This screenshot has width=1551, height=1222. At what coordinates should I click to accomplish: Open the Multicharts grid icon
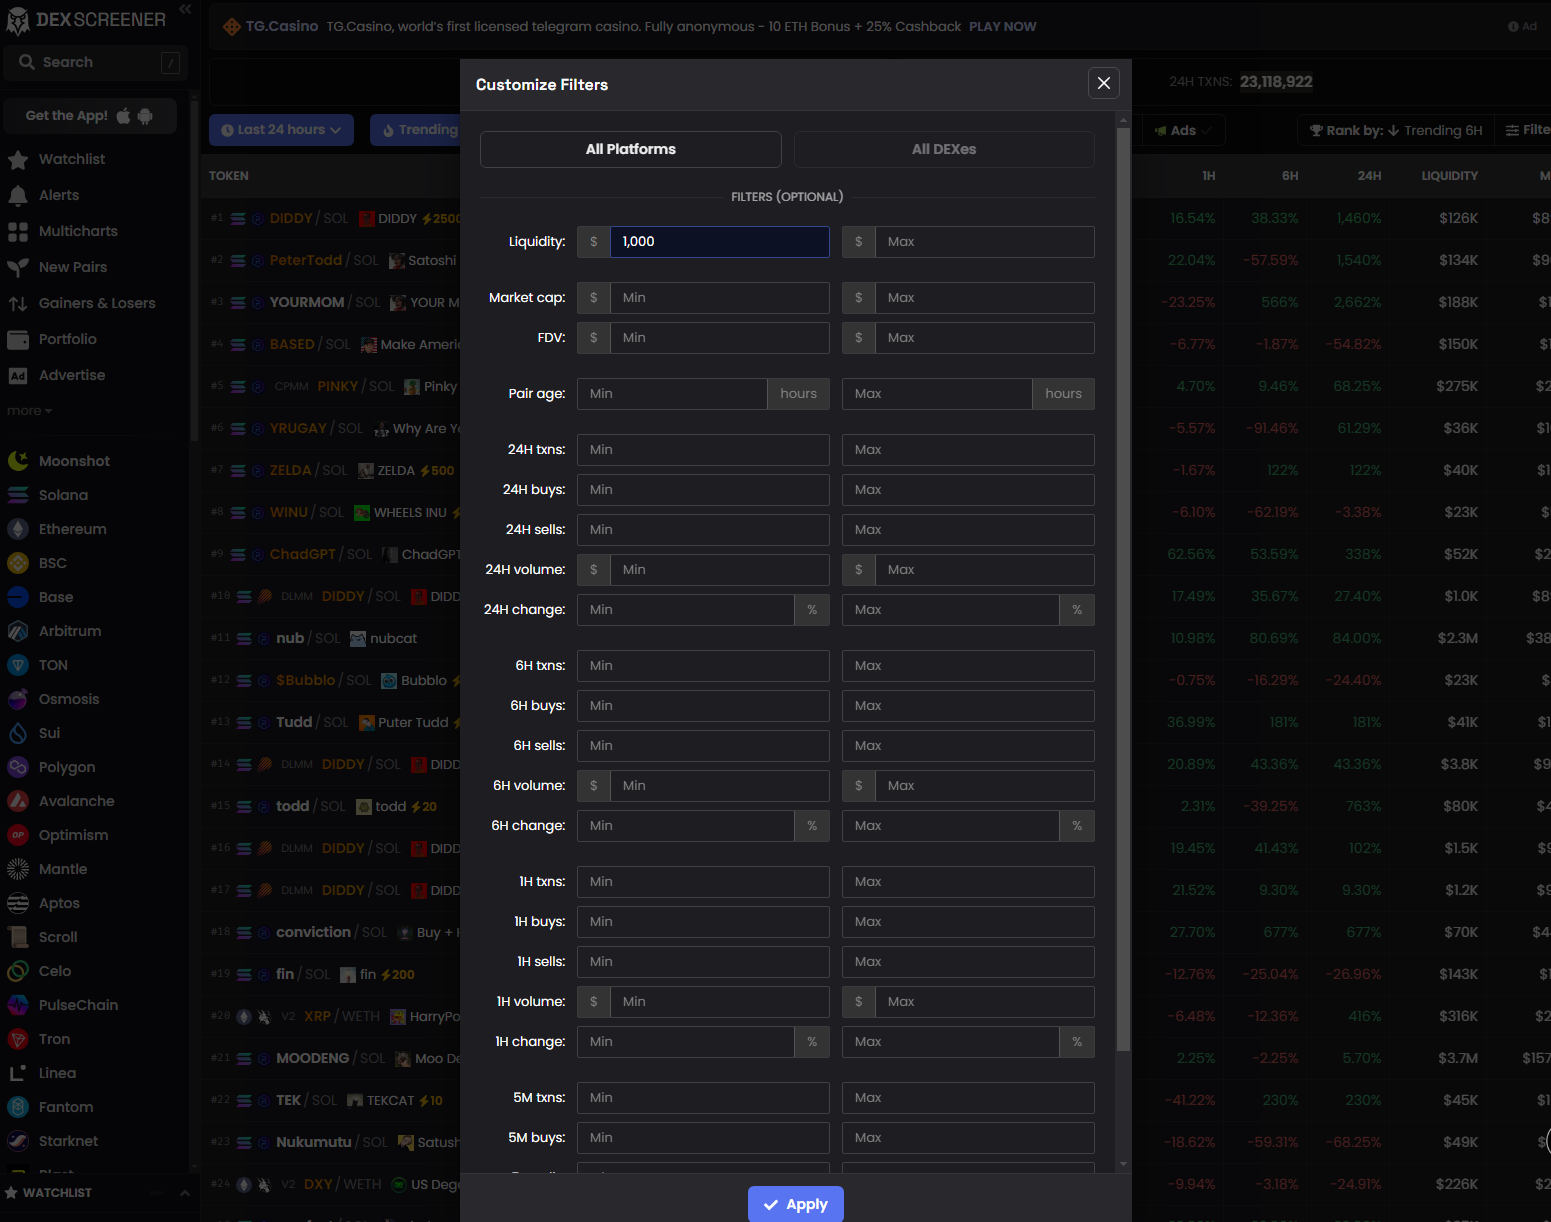tap(17, 232)
